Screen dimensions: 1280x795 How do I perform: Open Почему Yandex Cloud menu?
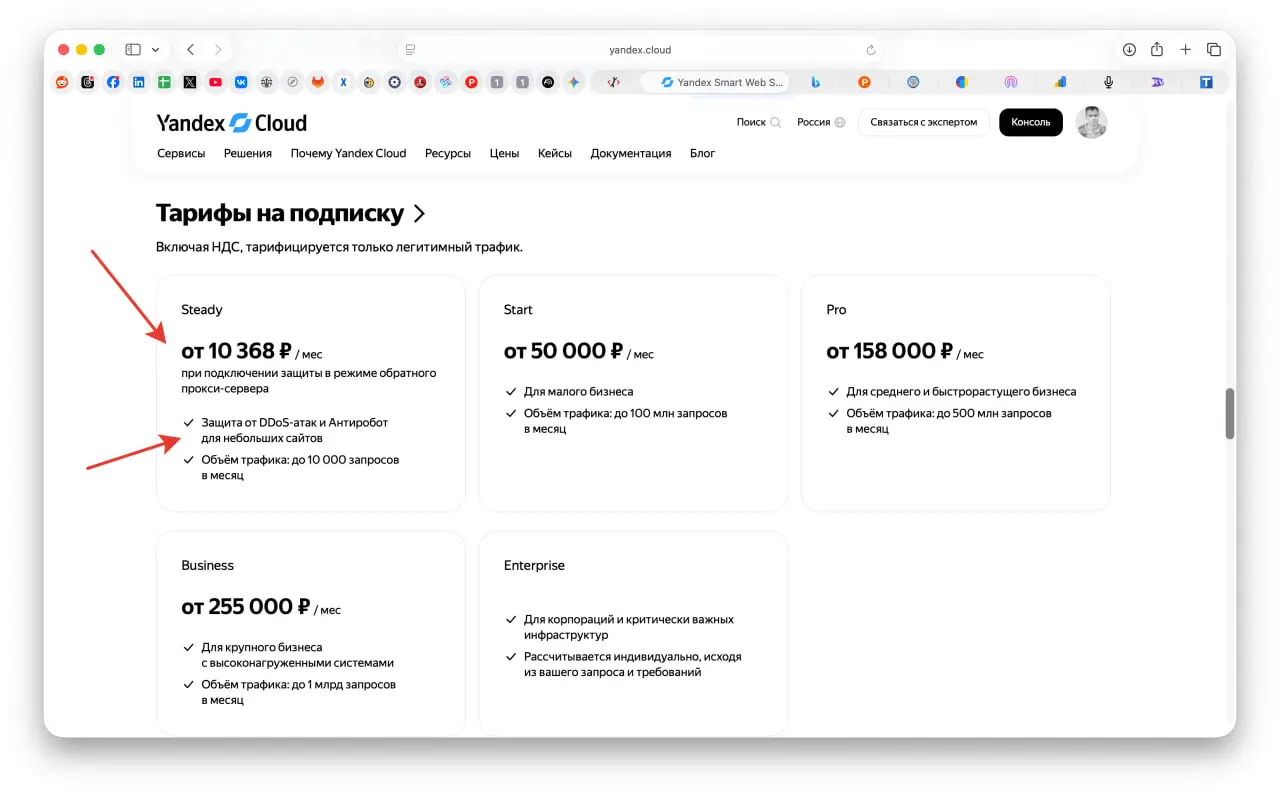[x=348, y=153]
